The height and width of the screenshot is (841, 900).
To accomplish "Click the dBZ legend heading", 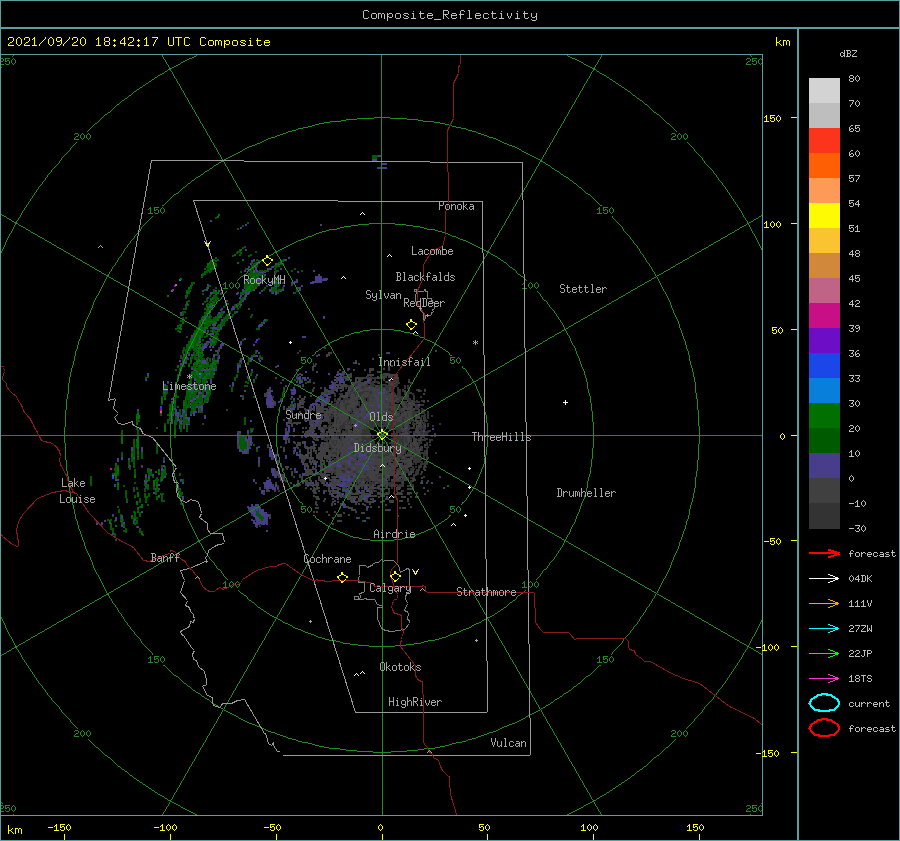I will click(x=848, y=53).
